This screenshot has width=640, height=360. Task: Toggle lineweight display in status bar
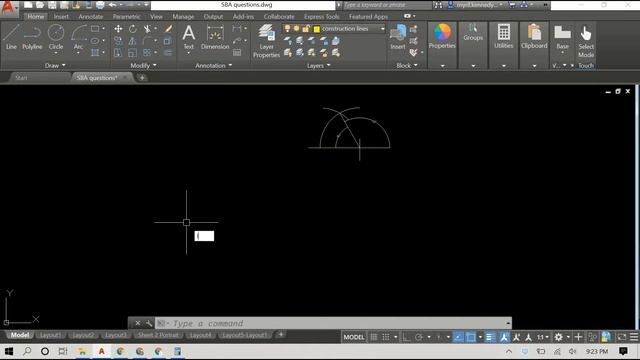click(490, 337)
